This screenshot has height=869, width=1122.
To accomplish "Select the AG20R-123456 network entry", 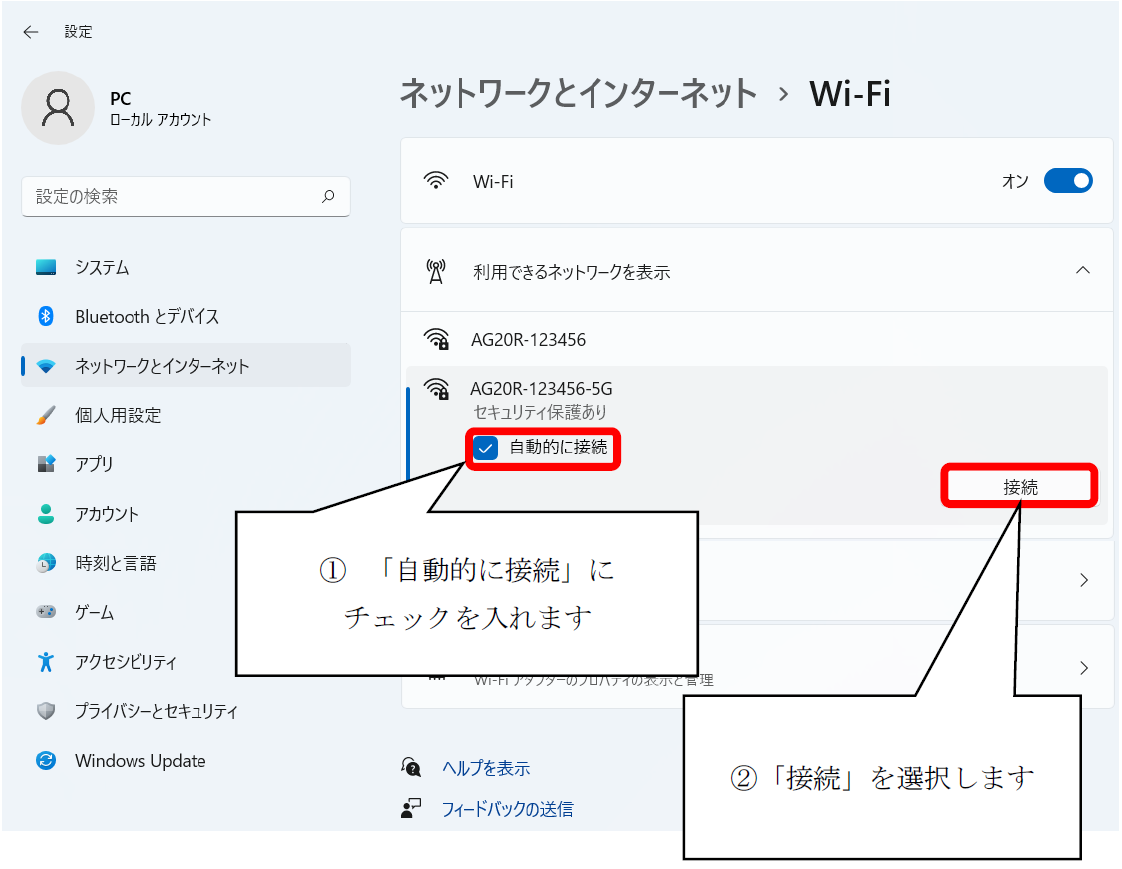I will (x=528, y=340).
